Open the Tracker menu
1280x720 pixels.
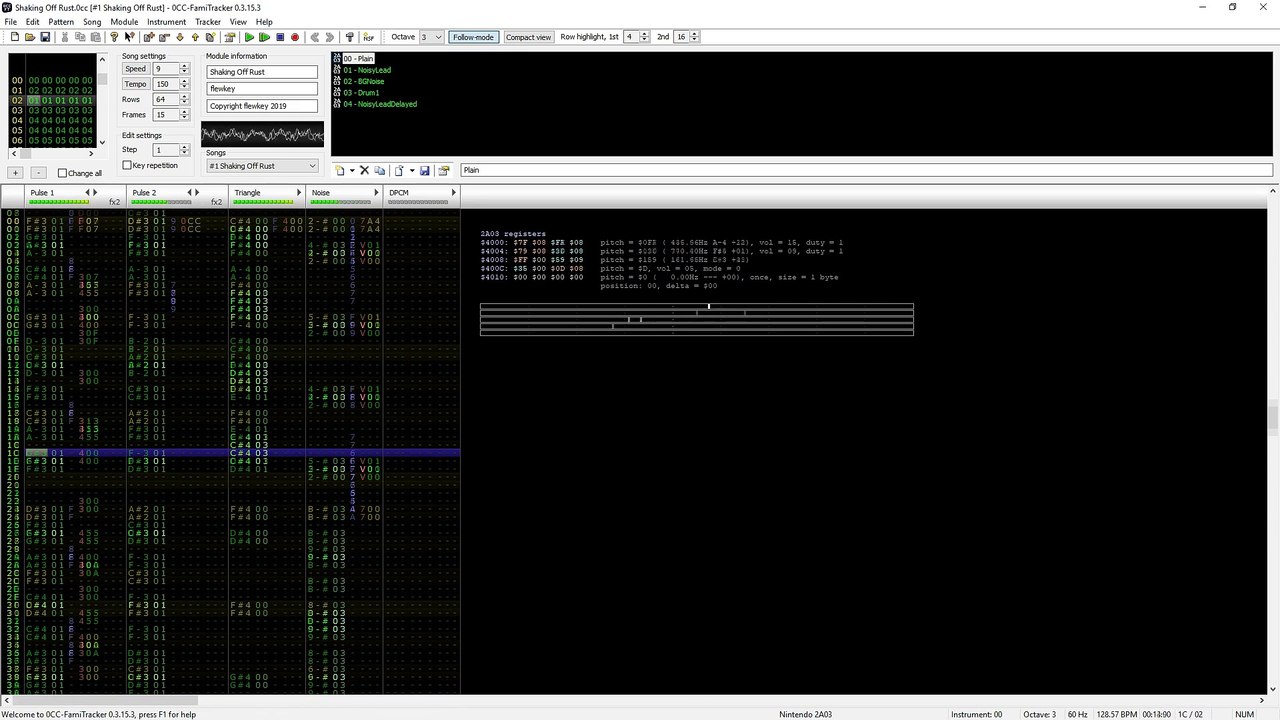[x=208, y=21]
